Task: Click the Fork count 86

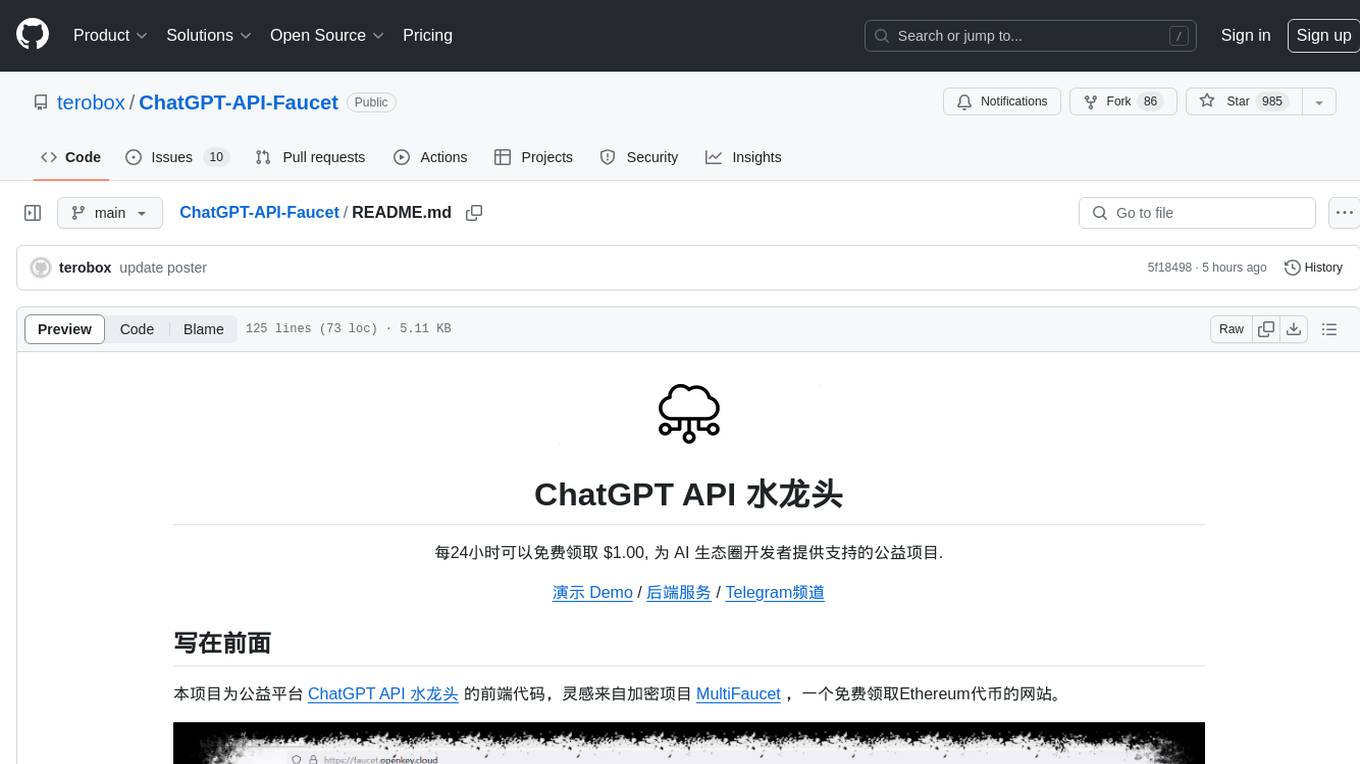Action: point(1150,101)
